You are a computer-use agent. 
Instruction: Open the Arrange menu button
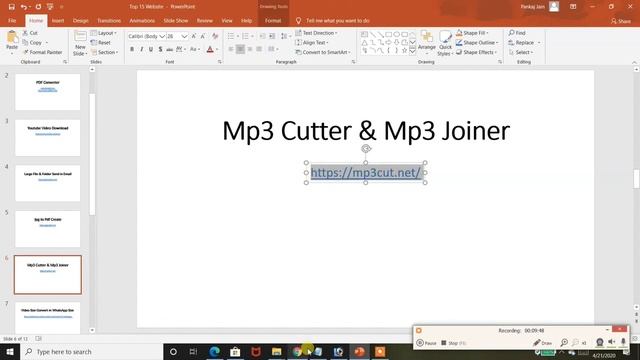coord(427,42)
